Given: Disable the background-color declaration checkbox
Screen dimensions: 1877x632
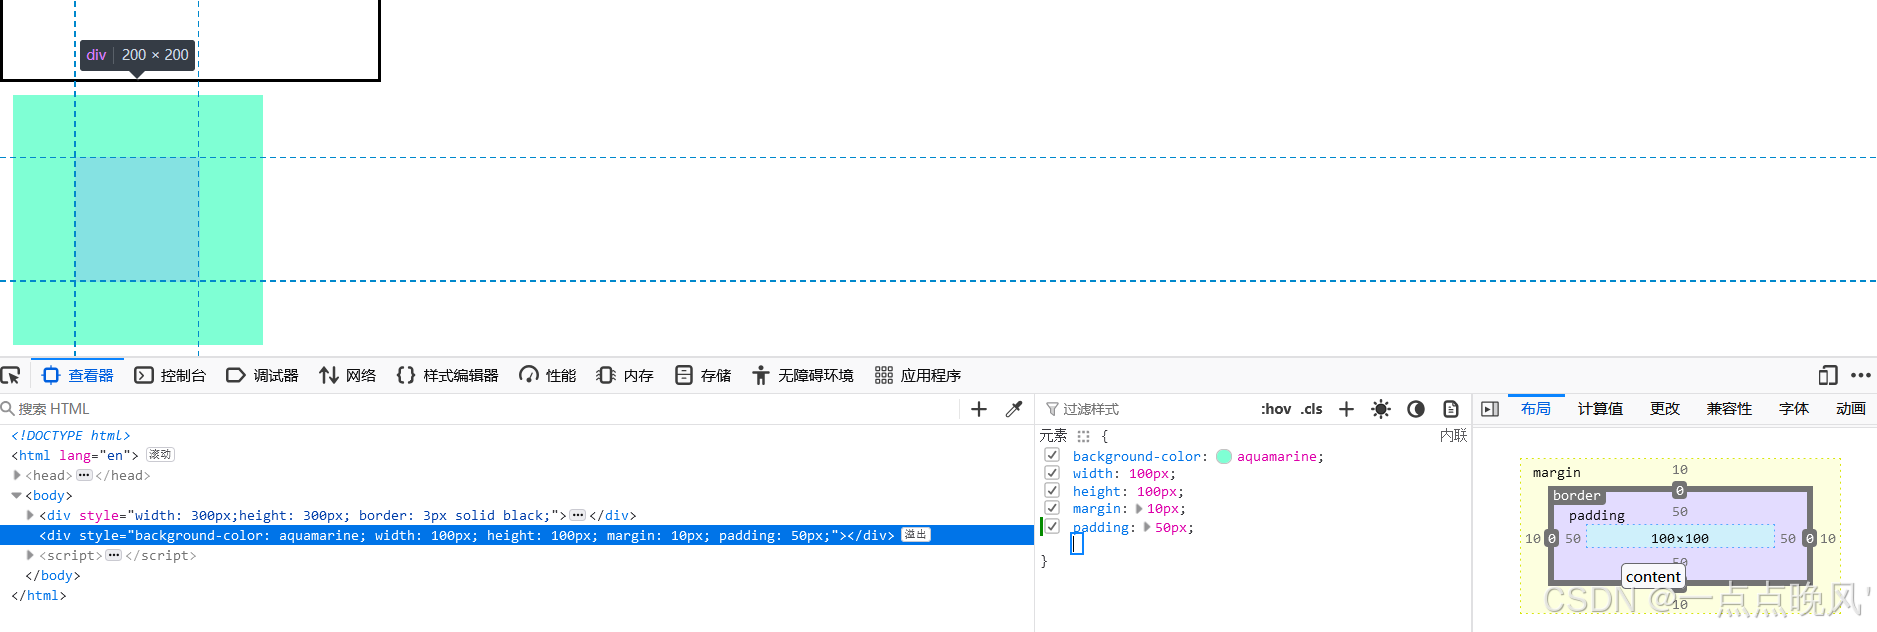Looking at the screenshot, I should 1052,455.
